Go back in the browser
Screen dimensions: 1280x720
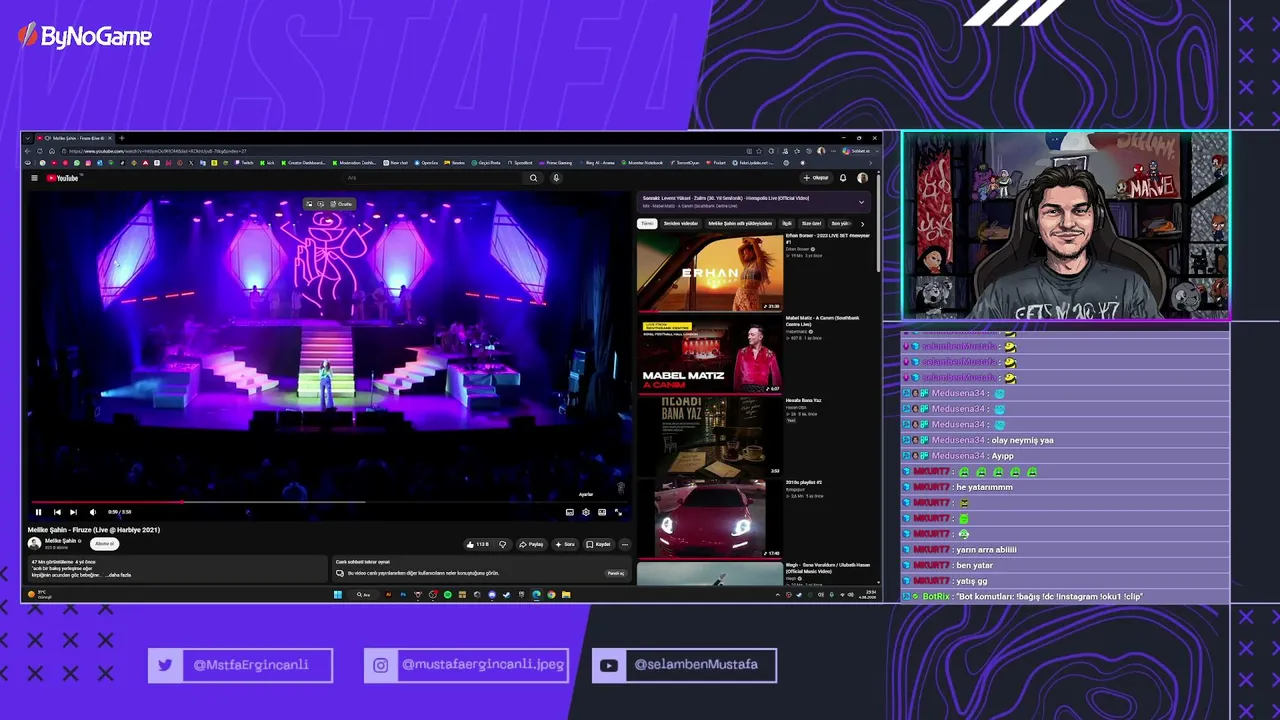(28, 151)
